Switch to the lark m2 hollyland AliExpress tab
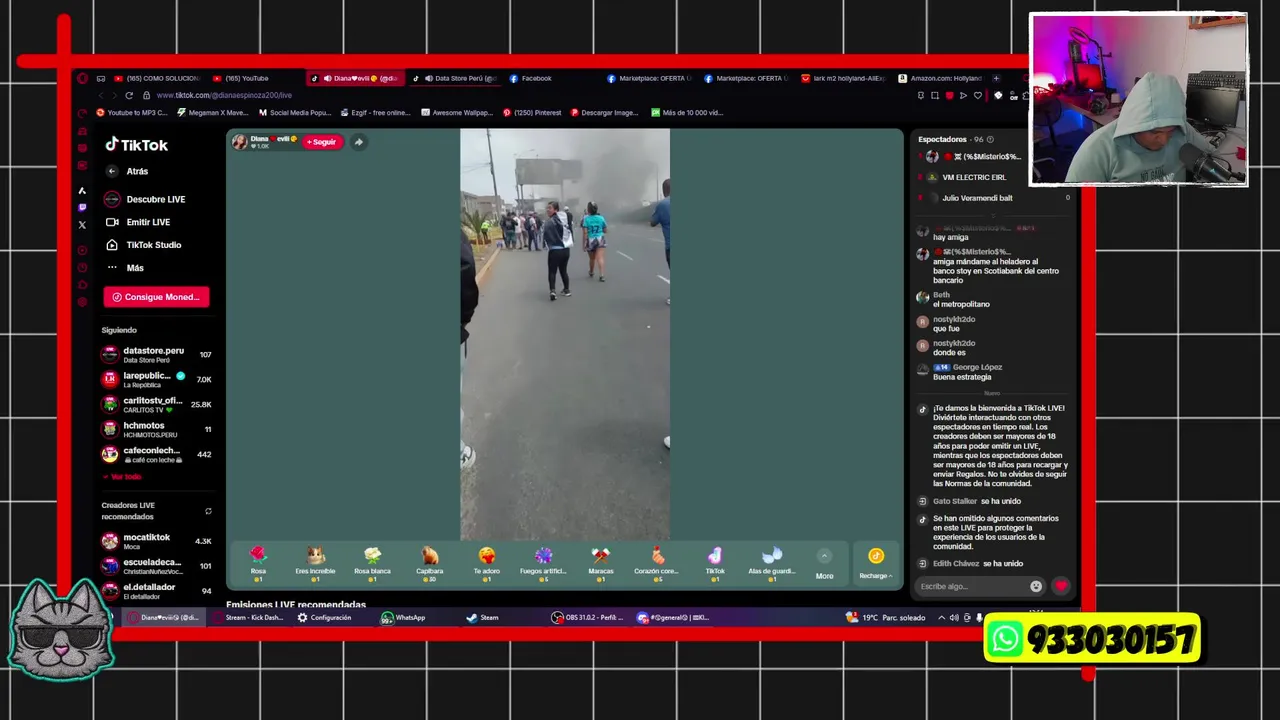The height and width of the screenshot is (720, 1280). click(x=844, y=78)
